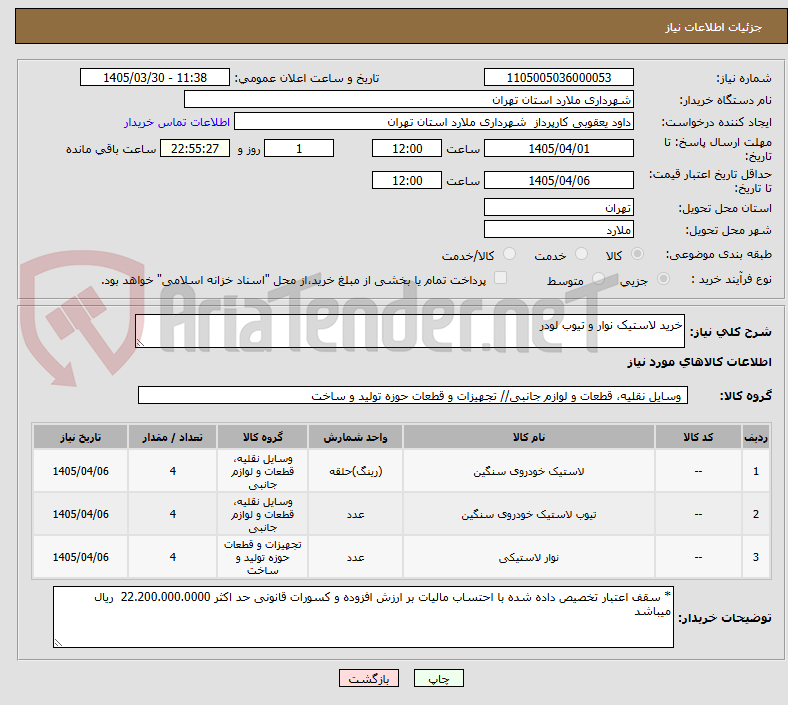This screenshot has height=705, width=788.
Task: Click the price validity time field
Action: (407, 180)
